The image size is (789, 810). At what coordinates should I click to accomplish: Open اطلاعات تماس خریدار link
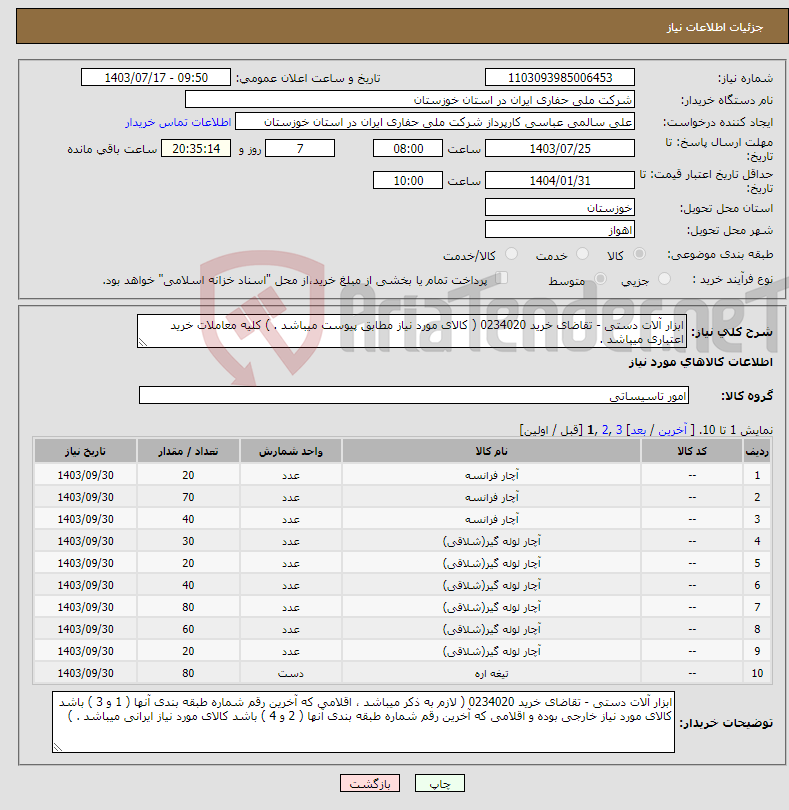coord(178,122)
